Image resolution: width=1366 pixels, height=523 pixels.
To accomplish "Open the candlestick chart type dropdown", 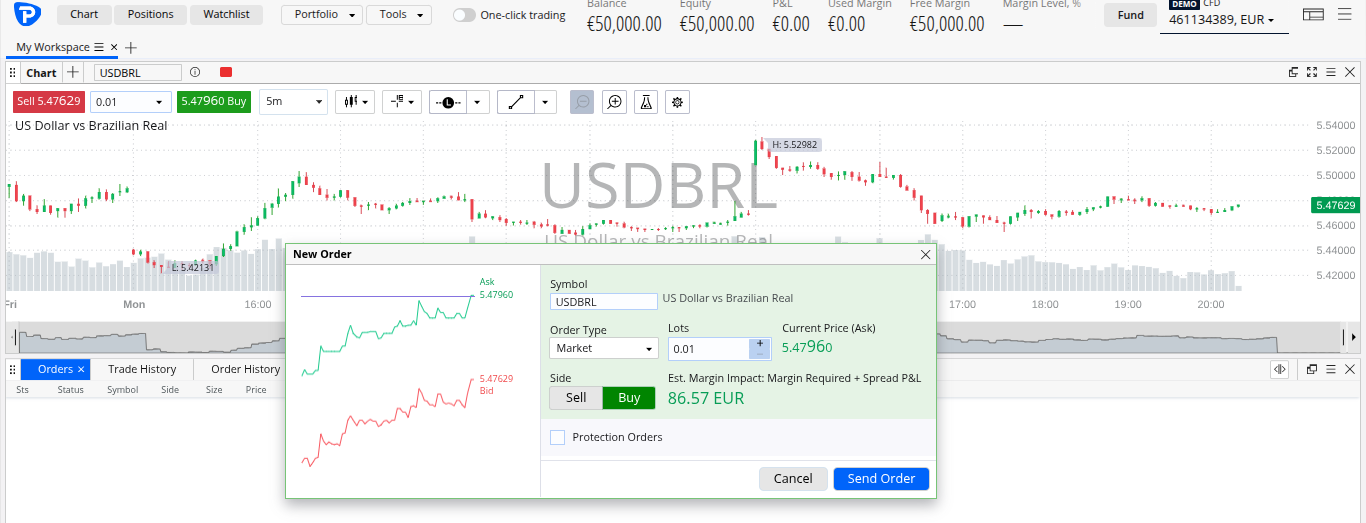I will pos(356,102).
